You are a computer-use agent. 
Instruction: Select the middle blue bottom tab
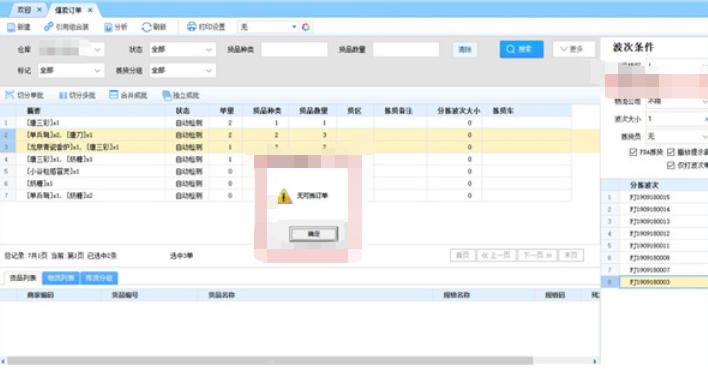point(61,278)
